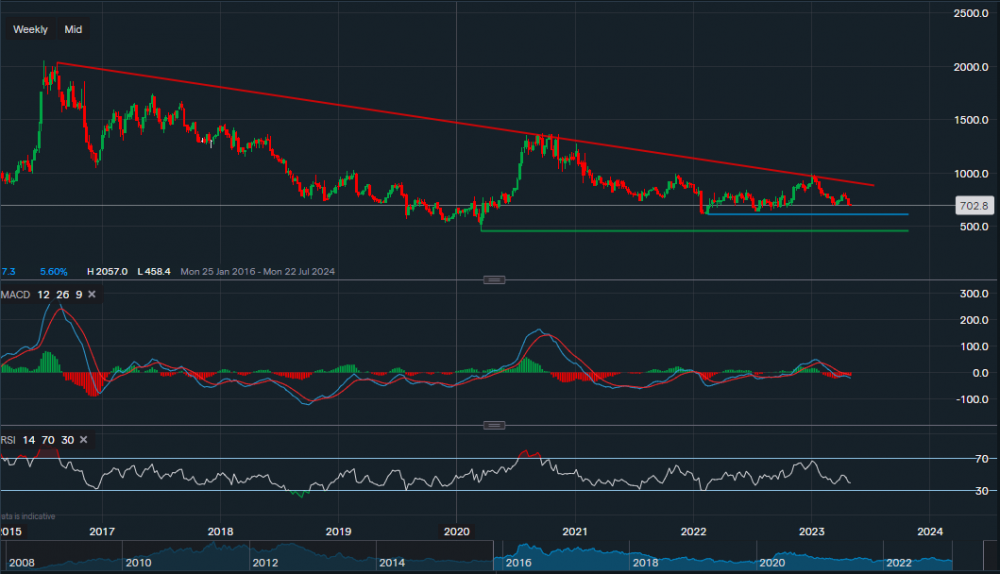Click the 2020 label on the time axis
The width and height of the screenshot is (1000, 574).
457,530
